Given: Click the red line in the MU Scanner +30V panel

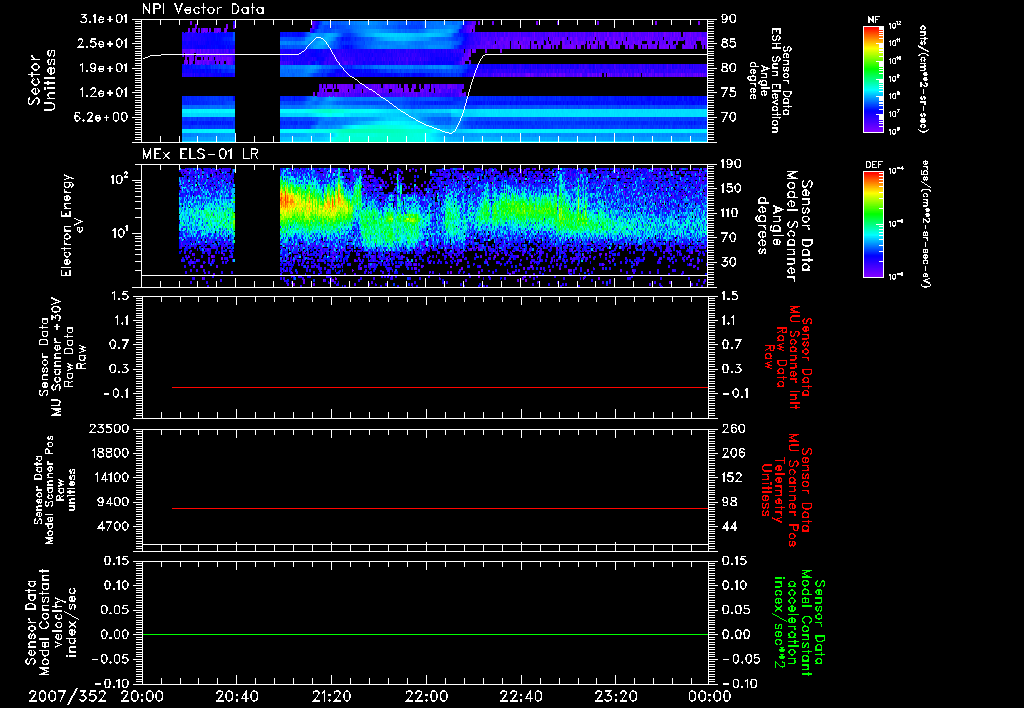Looking at the screenshot, I should point(440,387).
